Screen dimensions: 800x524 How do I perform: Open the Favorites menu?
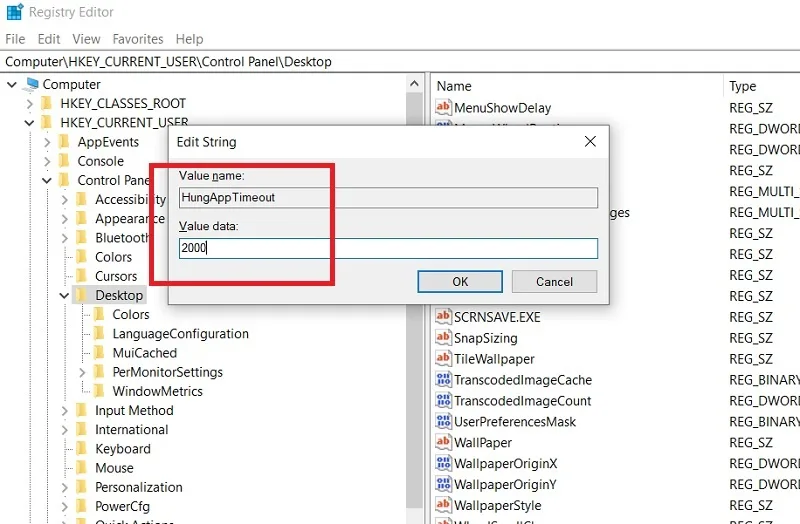point(138,39)
